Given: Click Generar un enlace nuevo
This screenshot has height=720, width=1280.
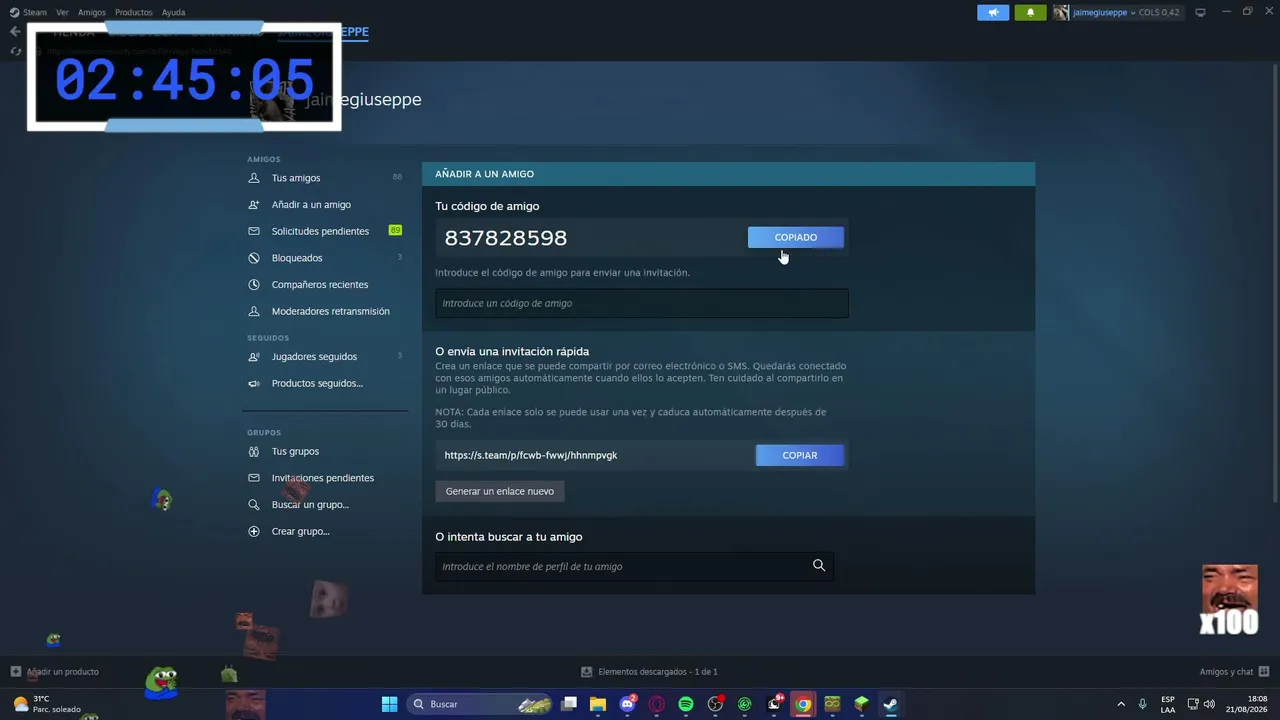Looking at the screenshot, I should (x=500, y=491).
